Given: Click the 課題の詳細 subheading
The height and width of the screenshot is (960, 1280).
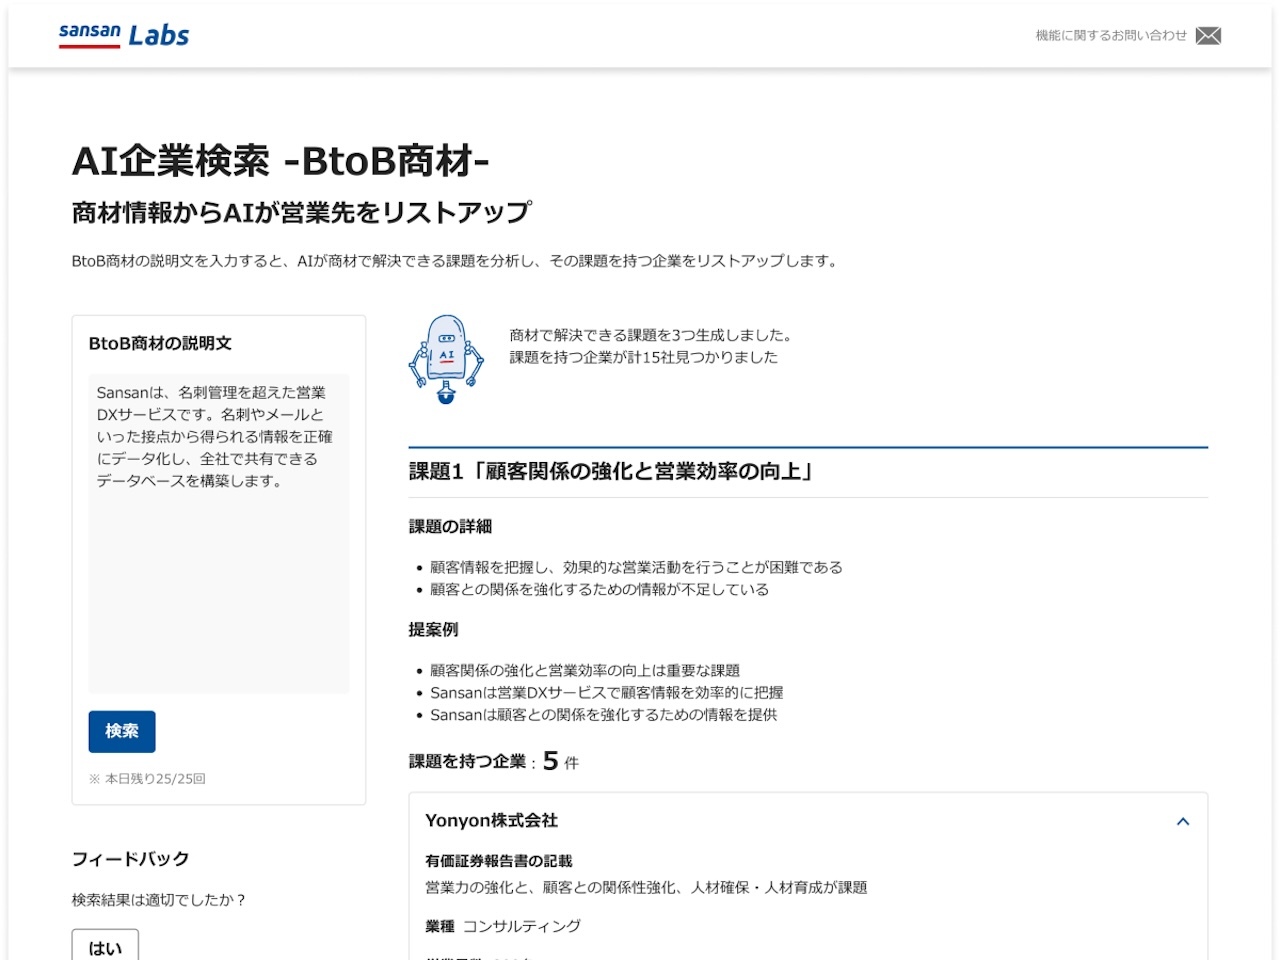Looking at the screenshot, I should click(x=450, y=526).
